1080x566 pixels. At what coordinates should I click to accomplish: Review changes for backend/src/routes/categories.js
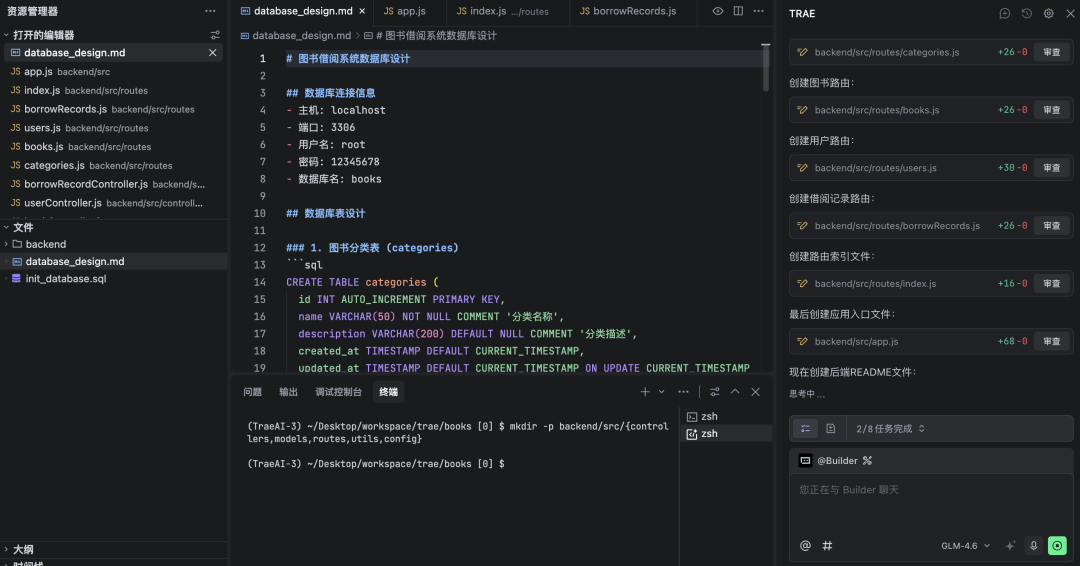[1052, 52]
